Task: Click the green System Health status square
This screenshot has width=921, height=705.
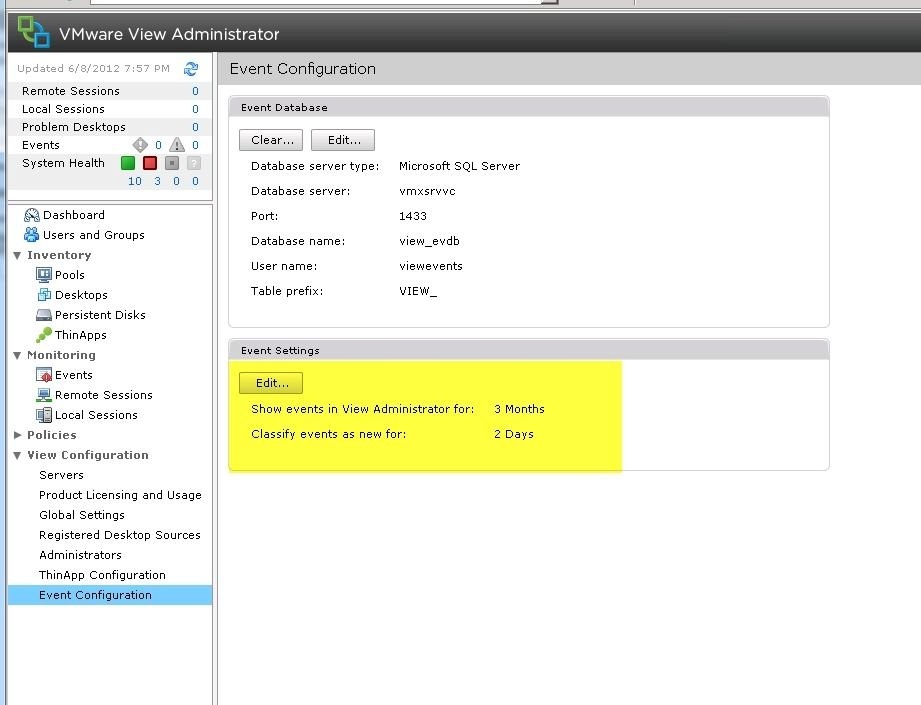Action: 127,163
